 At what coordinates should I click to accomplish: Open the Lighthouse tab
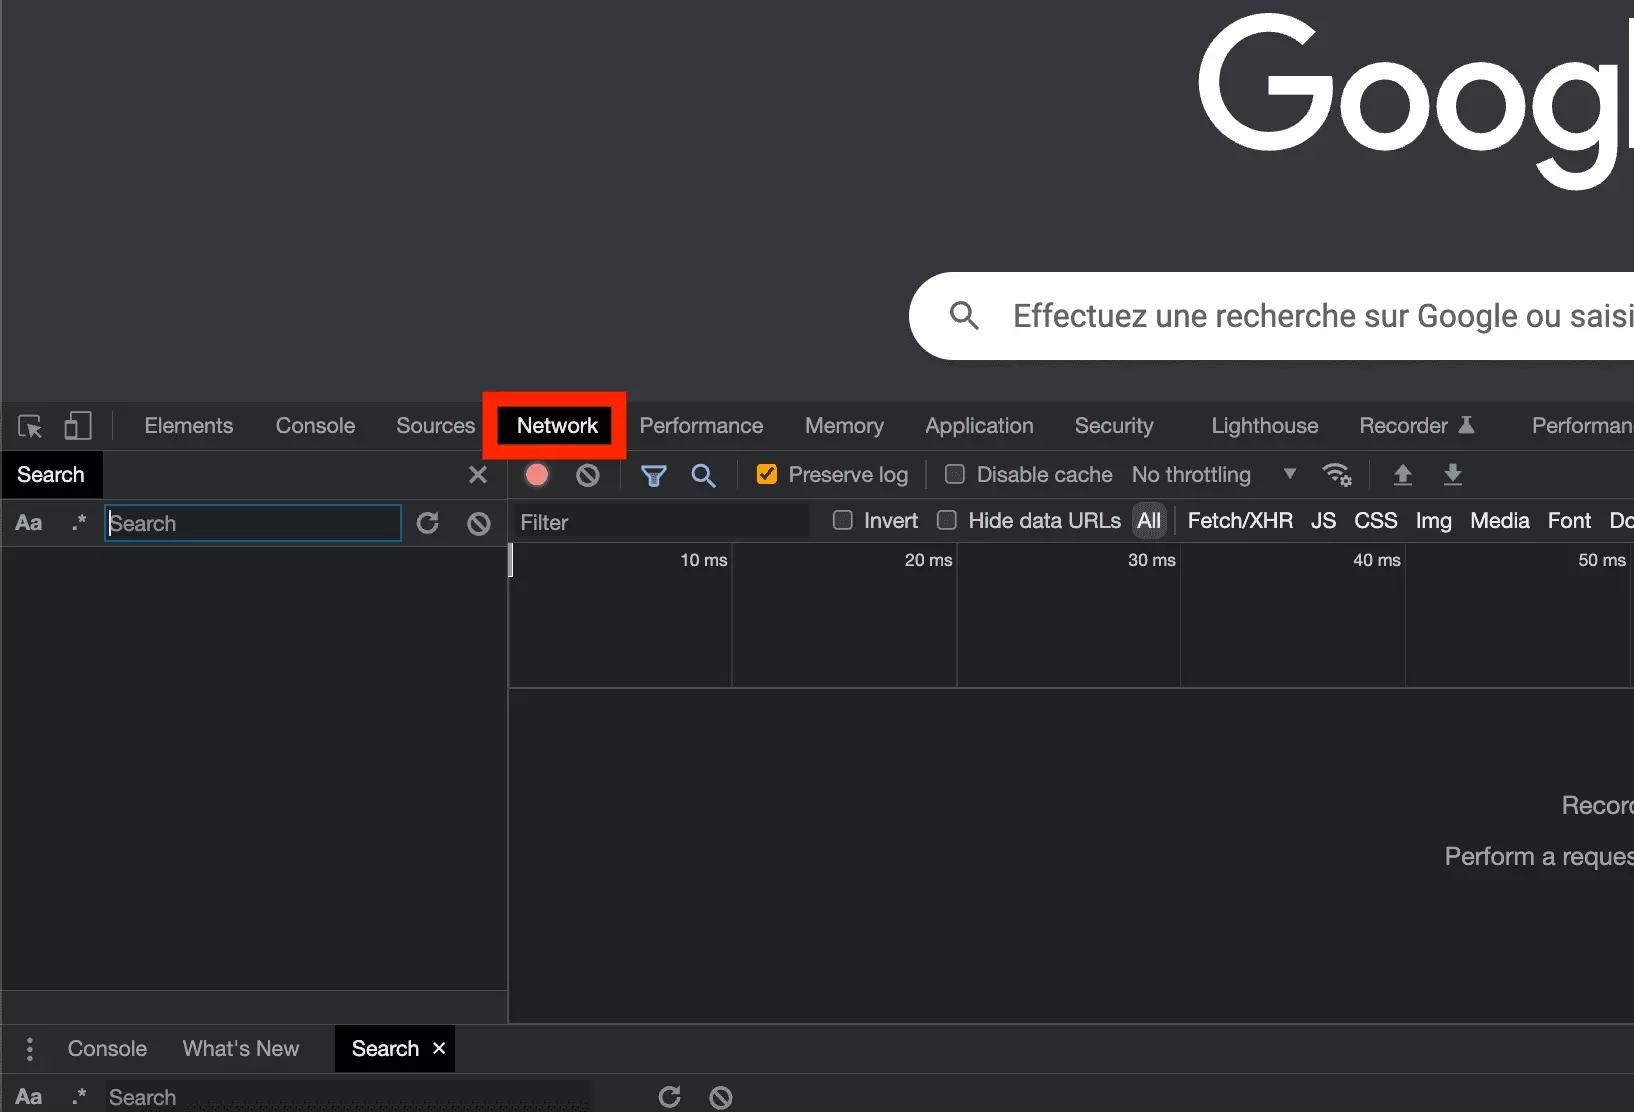[x=1264, y=426]
